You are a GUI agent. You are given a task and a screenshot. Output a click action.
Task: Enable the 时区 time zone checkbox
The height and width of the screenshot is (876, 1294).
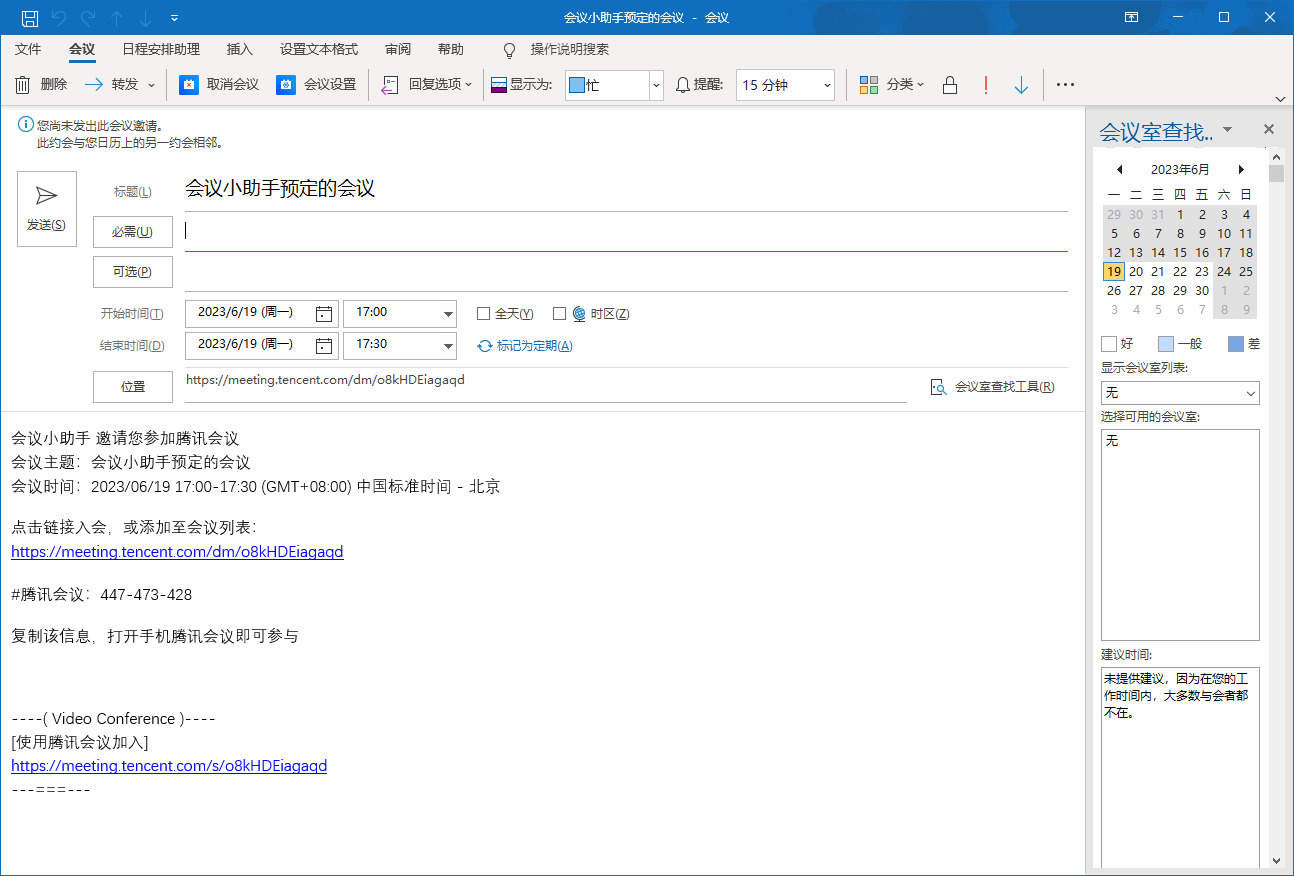(559, 313)
